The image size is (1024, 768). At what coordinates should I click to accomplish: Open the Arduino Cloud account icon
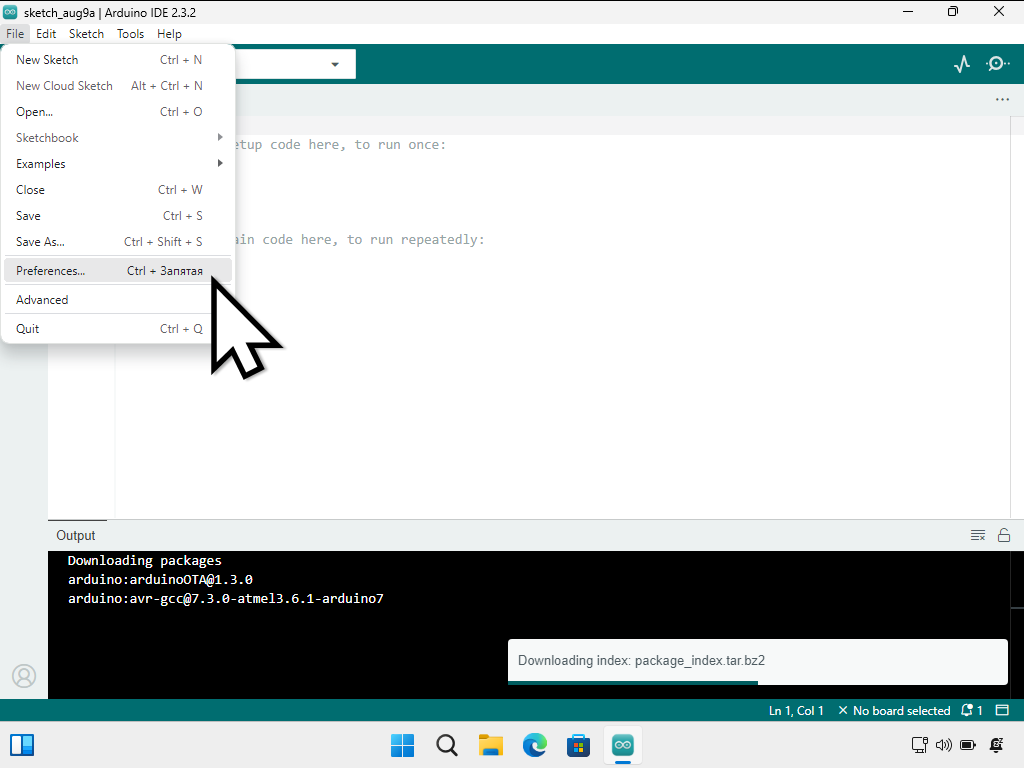[x=24, y=676]
